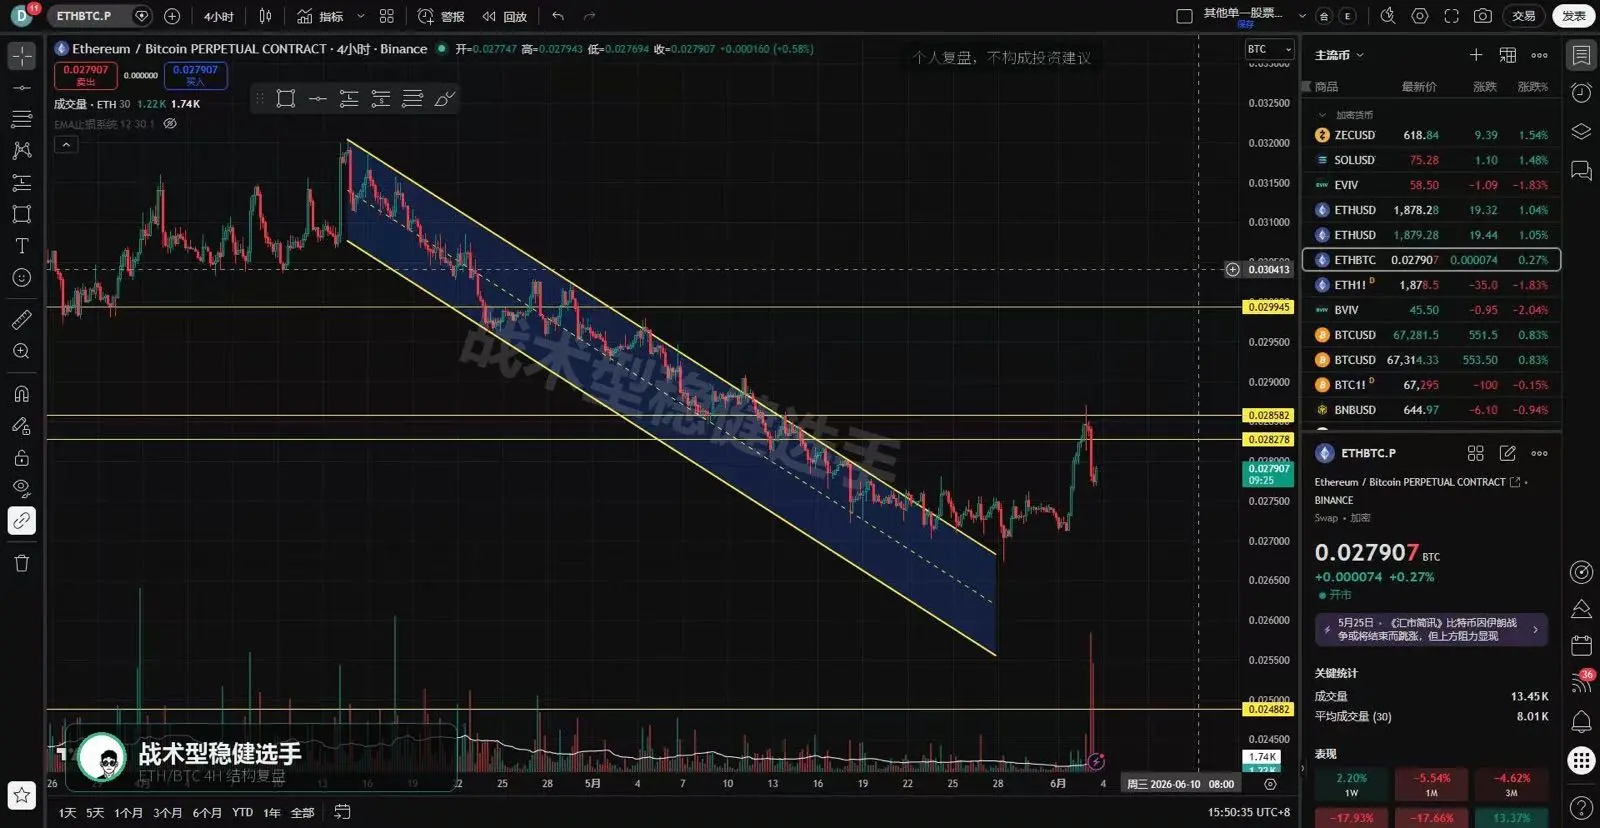This screenshot has height=828, width=1600.
Task: Collapse the indicator legend arrow
Action: pos(66,145)
